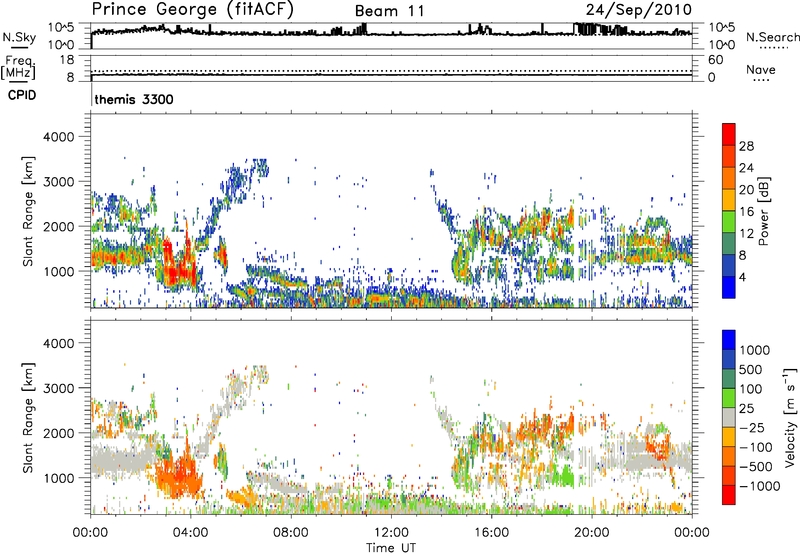Click the "Time UT" axis label
The image size is (800, 554).
click(x=391, y=548)
